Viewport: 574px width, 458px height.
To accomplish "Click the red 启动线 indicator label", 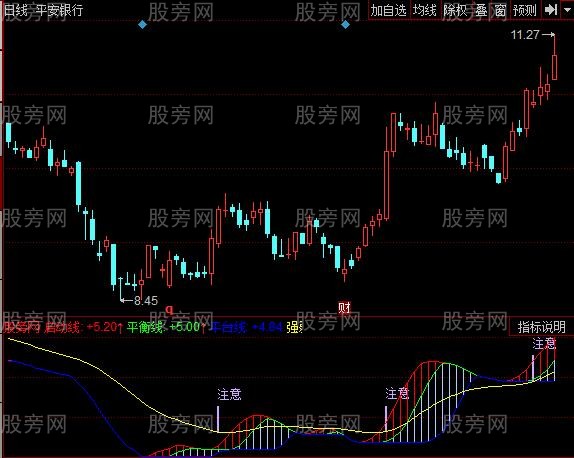I will click(x=62, y=327).
